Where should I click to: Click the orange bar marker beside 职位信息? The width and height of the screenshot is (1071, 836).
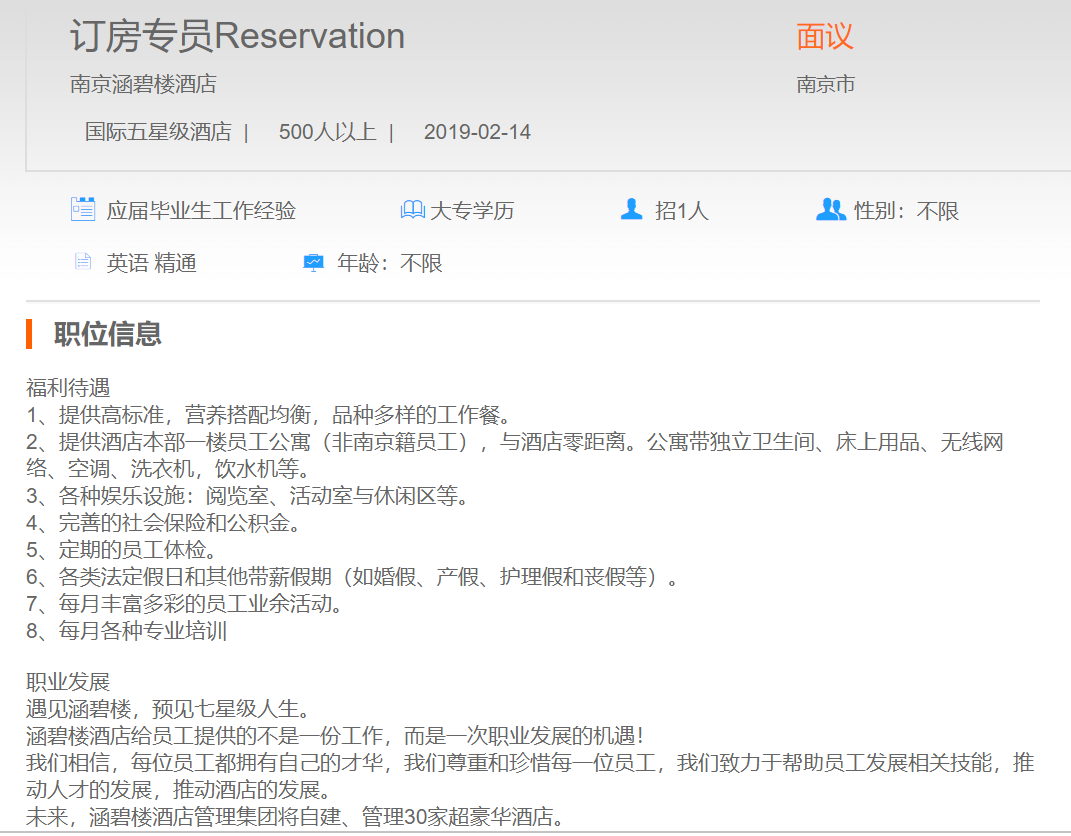coord(30,334)
